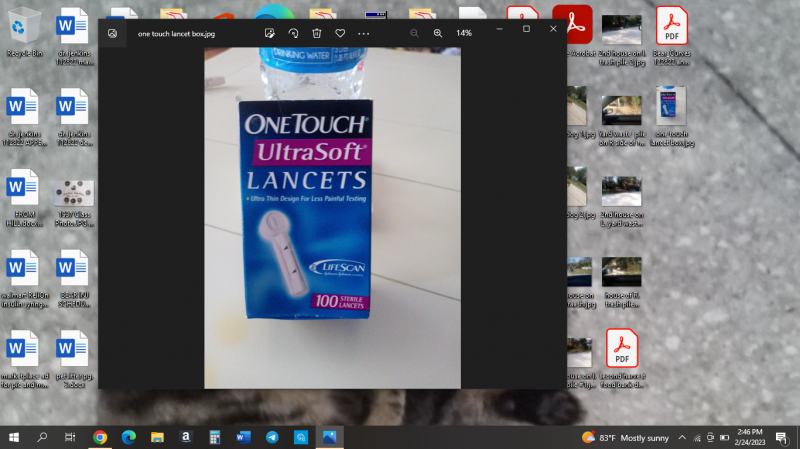Click the Edit image icon in Photos toolbar
Image resolution: width=800 pixels, height=449 pixels.
click(269, 33)
